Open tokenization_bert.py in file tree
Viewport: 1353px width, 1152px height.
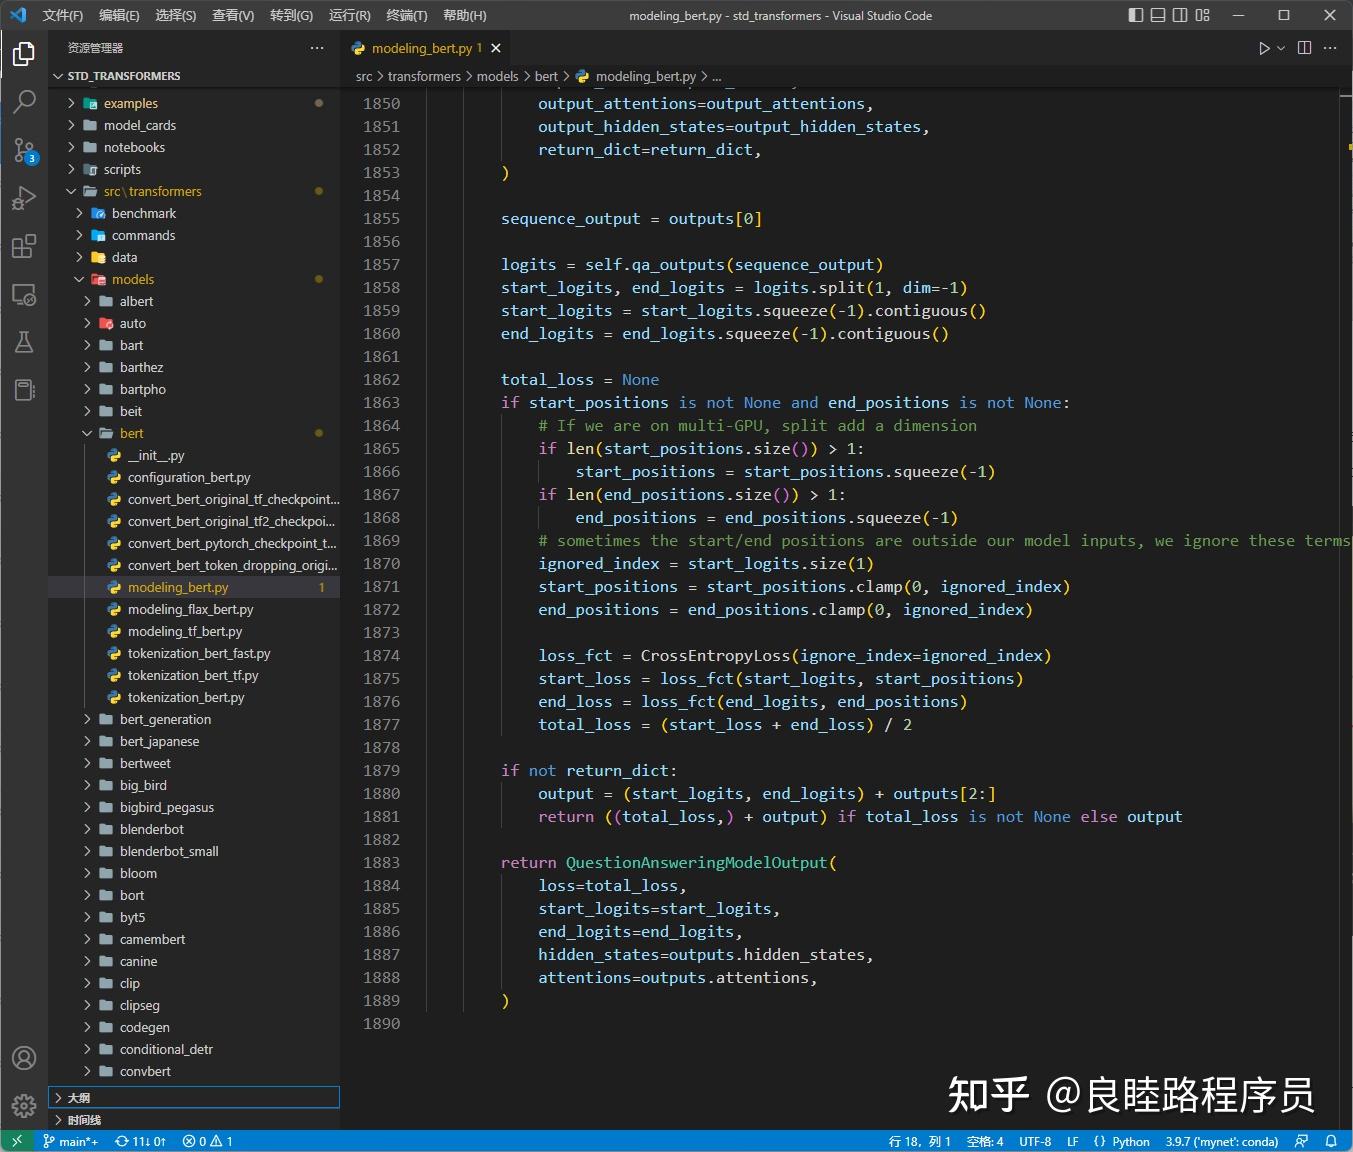pyautogui.click(x=194, y=697)
